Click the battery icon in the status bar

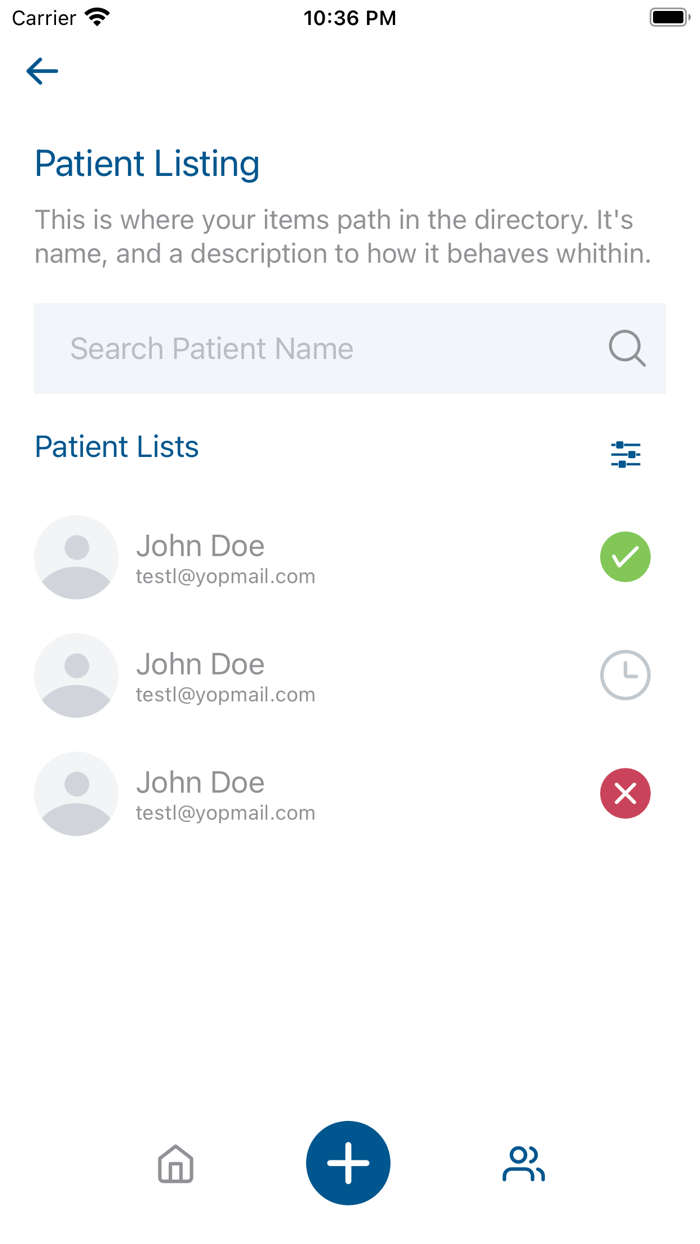[669, 18]
